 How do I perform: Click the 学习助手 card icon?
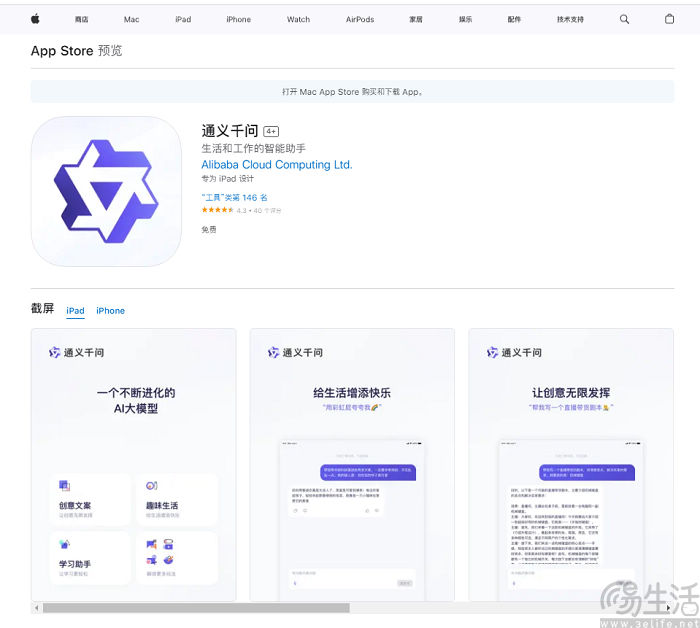64,544
